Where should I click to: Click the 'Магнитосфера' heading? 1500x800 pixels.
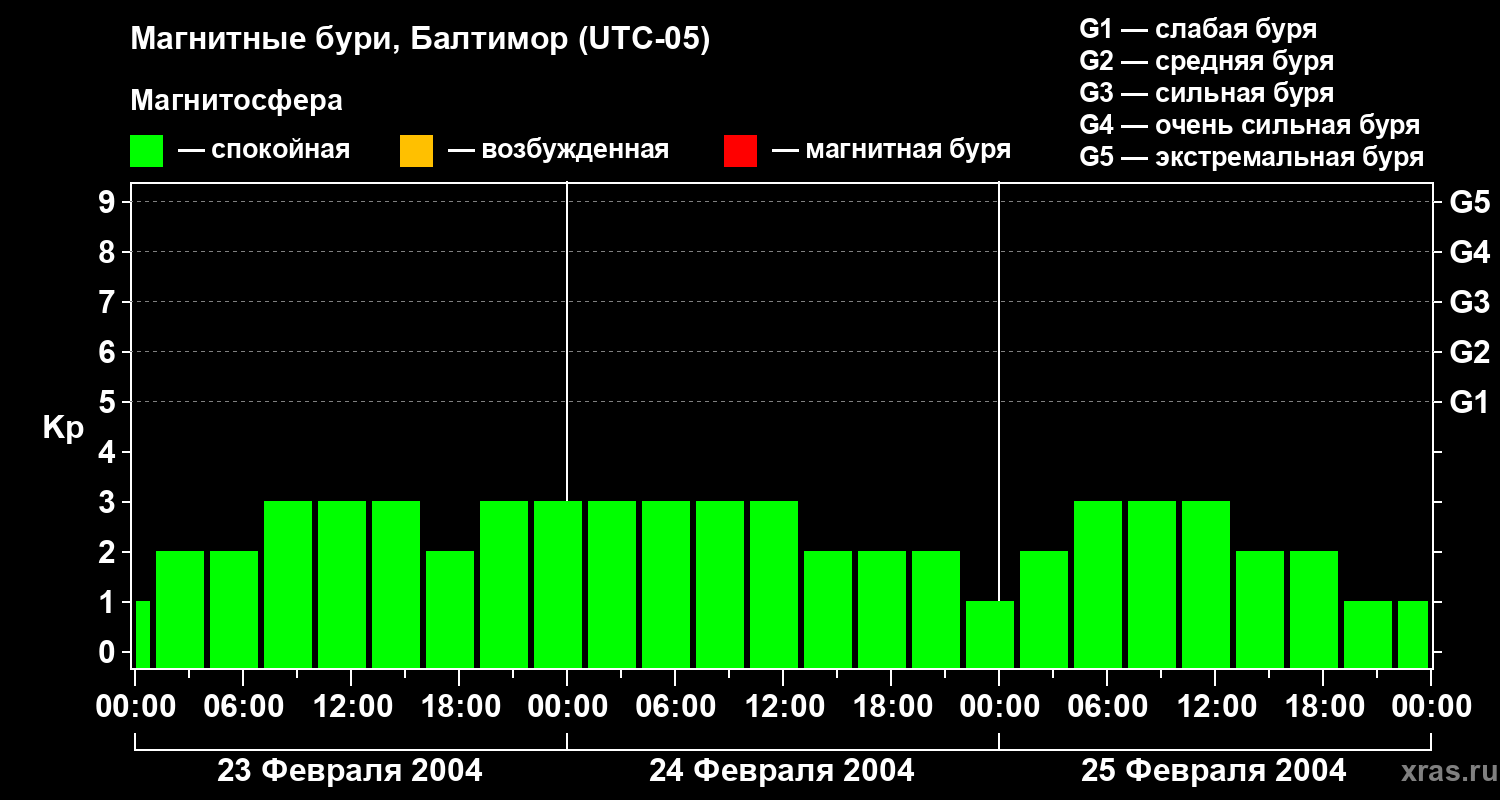pyautogui.click(x=236, y=101)
